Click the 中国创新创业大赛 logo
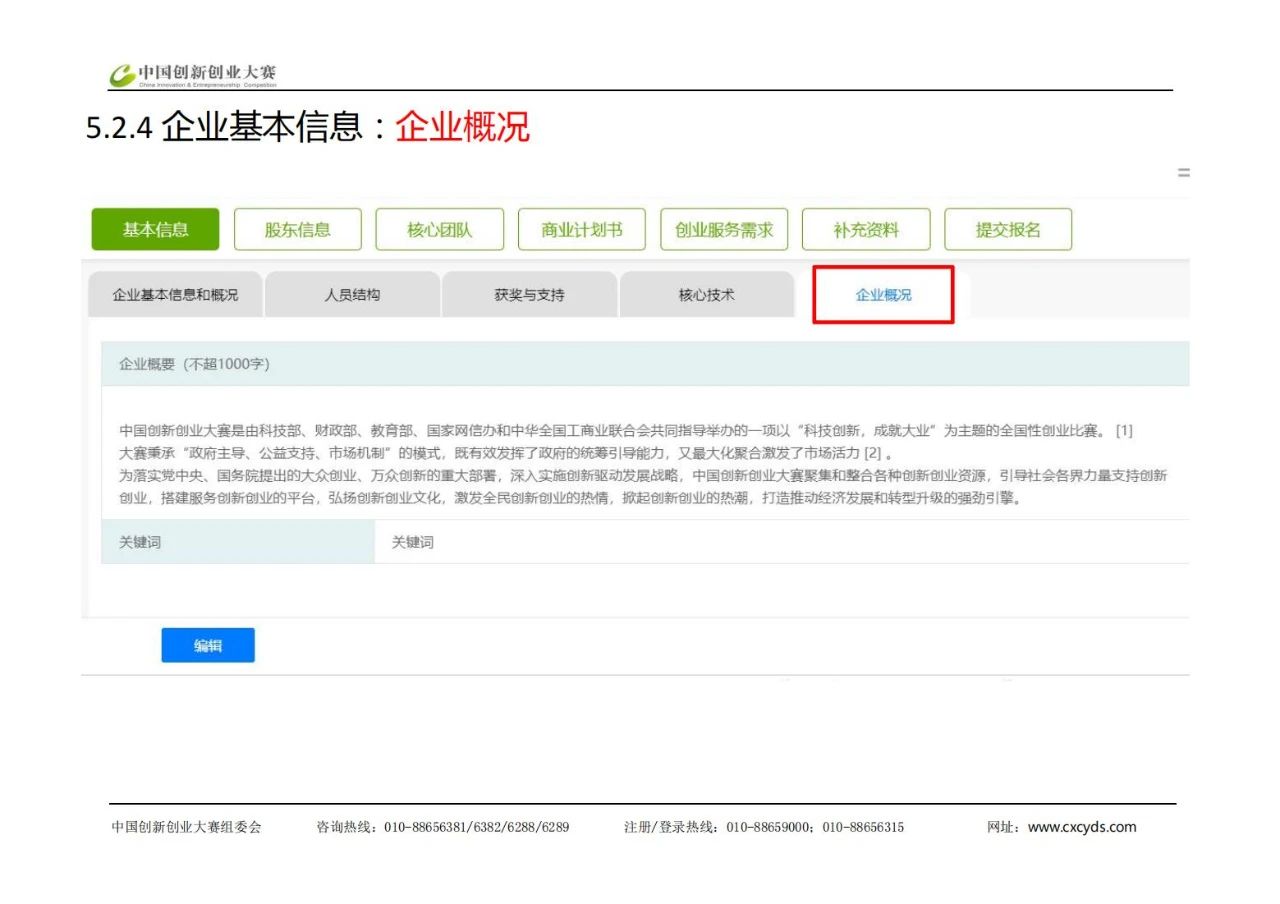The image size is (1280, 904). pos(193,75)
